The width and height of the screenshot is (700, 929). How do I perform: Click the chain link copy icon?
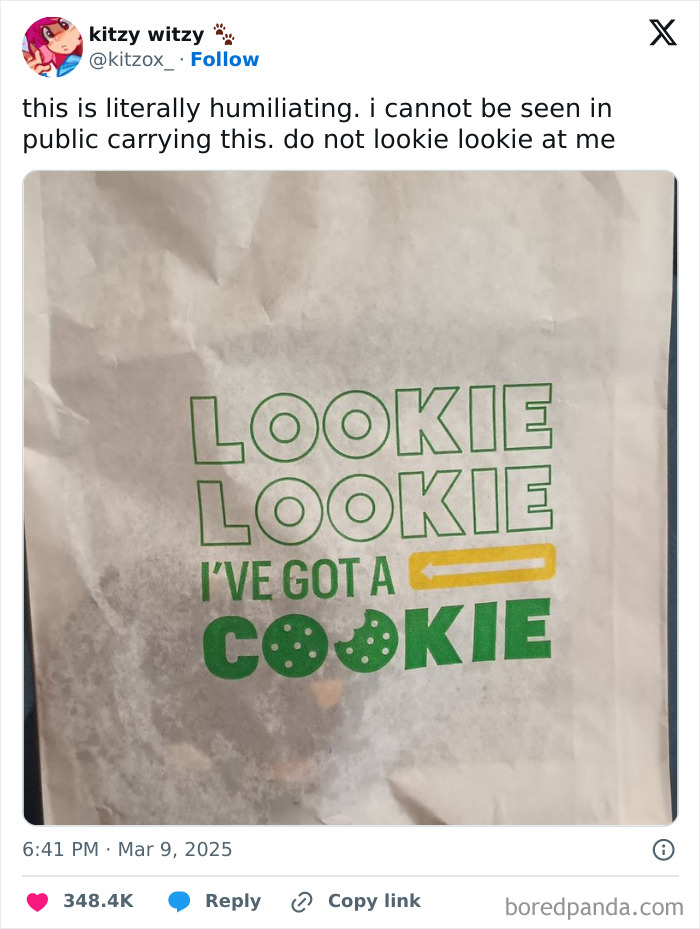[302, 902]
